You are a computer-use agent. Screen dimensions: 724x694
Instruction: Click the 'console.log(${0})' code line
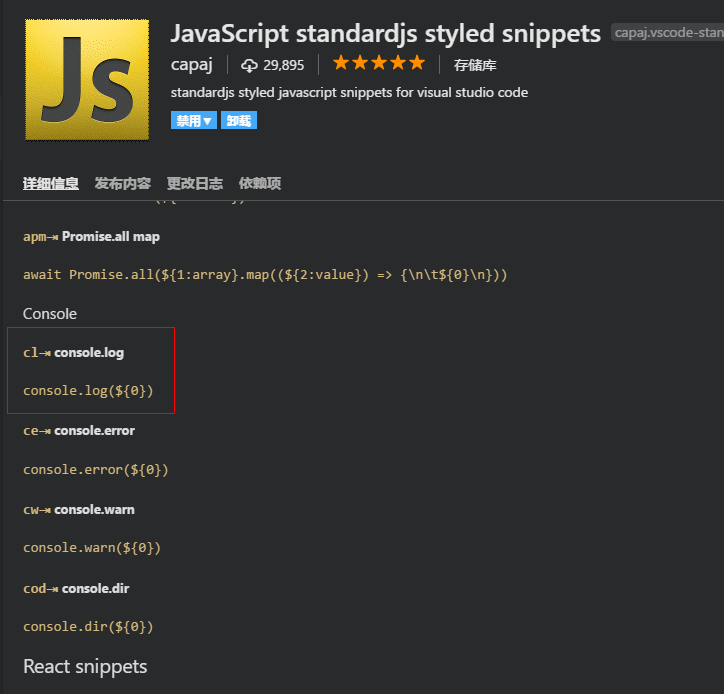coord(88,391)
